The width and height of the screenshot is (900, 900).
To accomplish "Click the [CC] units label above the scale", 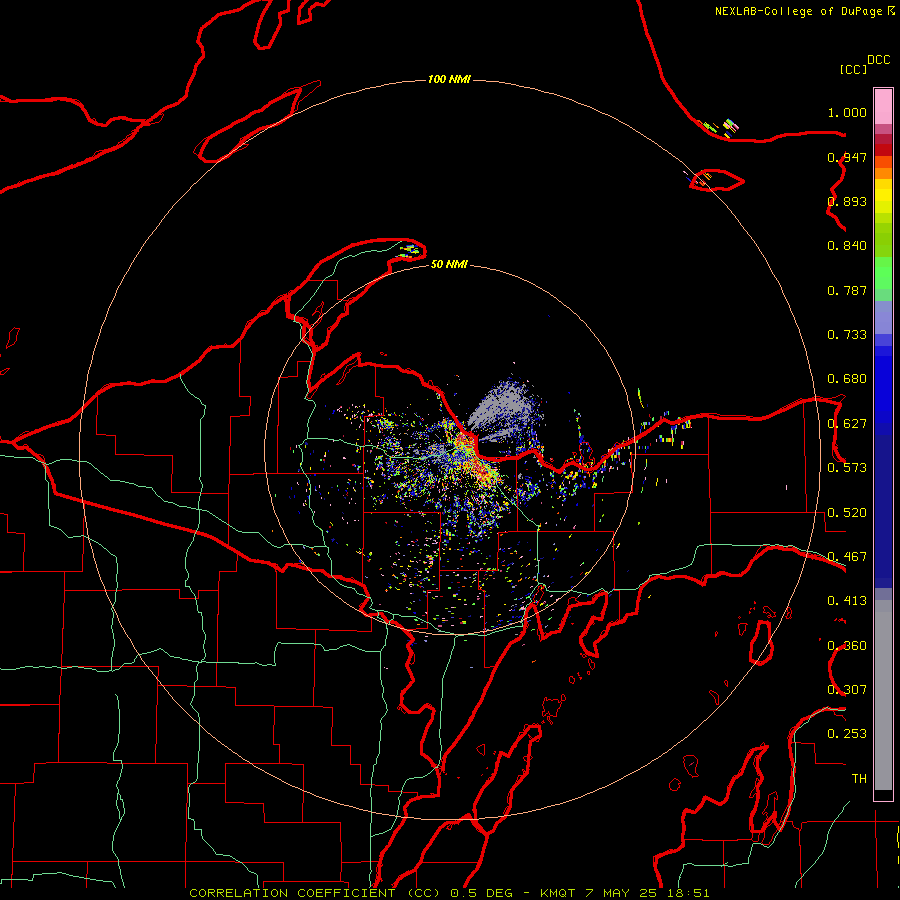I will point(853,69).
